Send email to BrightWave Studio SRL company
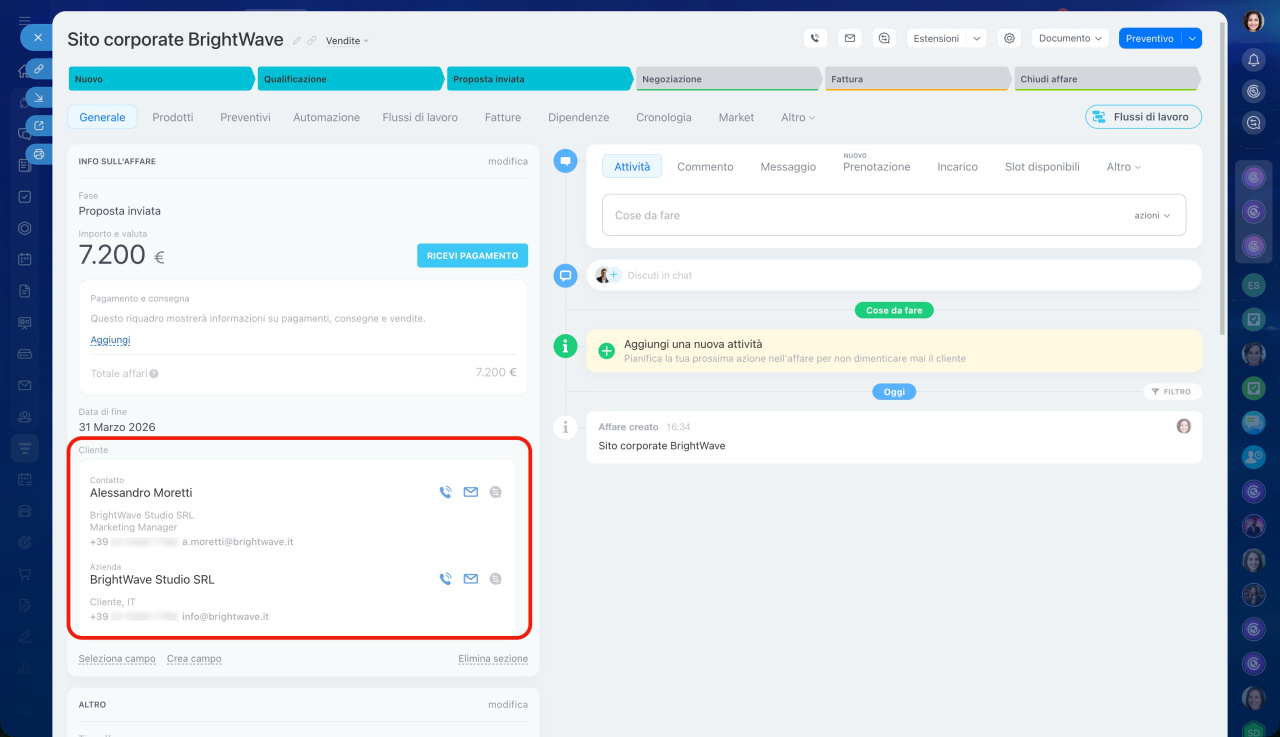Image resolution: width=1280 pixels, height=737 pixels. click(471, 579)
